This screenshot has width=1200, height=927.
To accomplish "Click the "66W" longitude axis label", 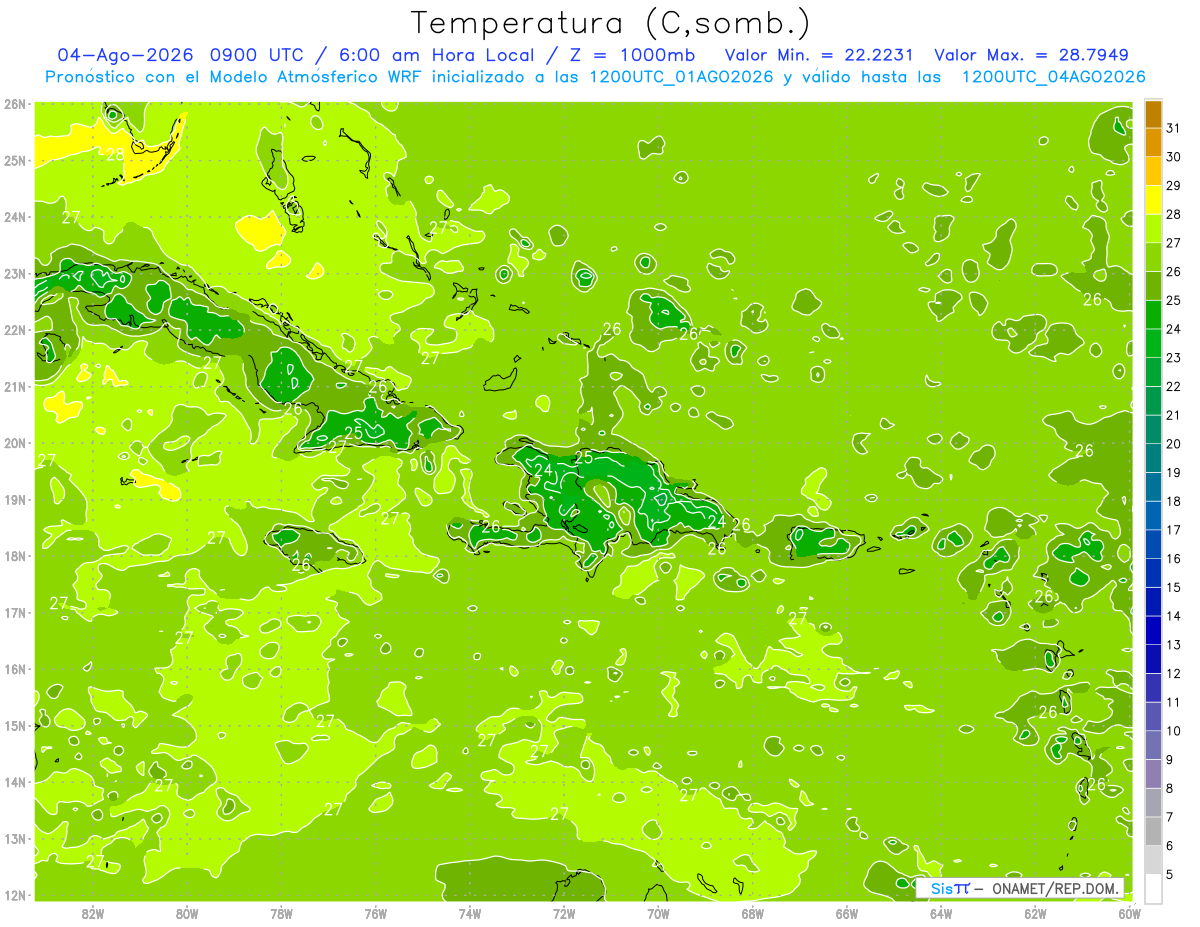I will 846,914.
